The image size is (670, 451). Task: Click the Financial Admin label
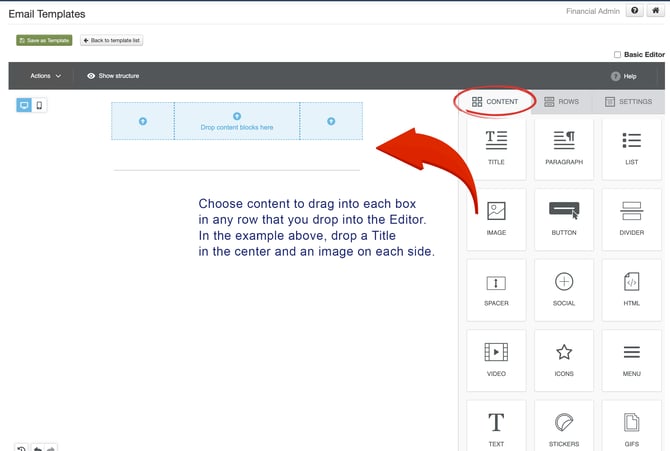593,11
